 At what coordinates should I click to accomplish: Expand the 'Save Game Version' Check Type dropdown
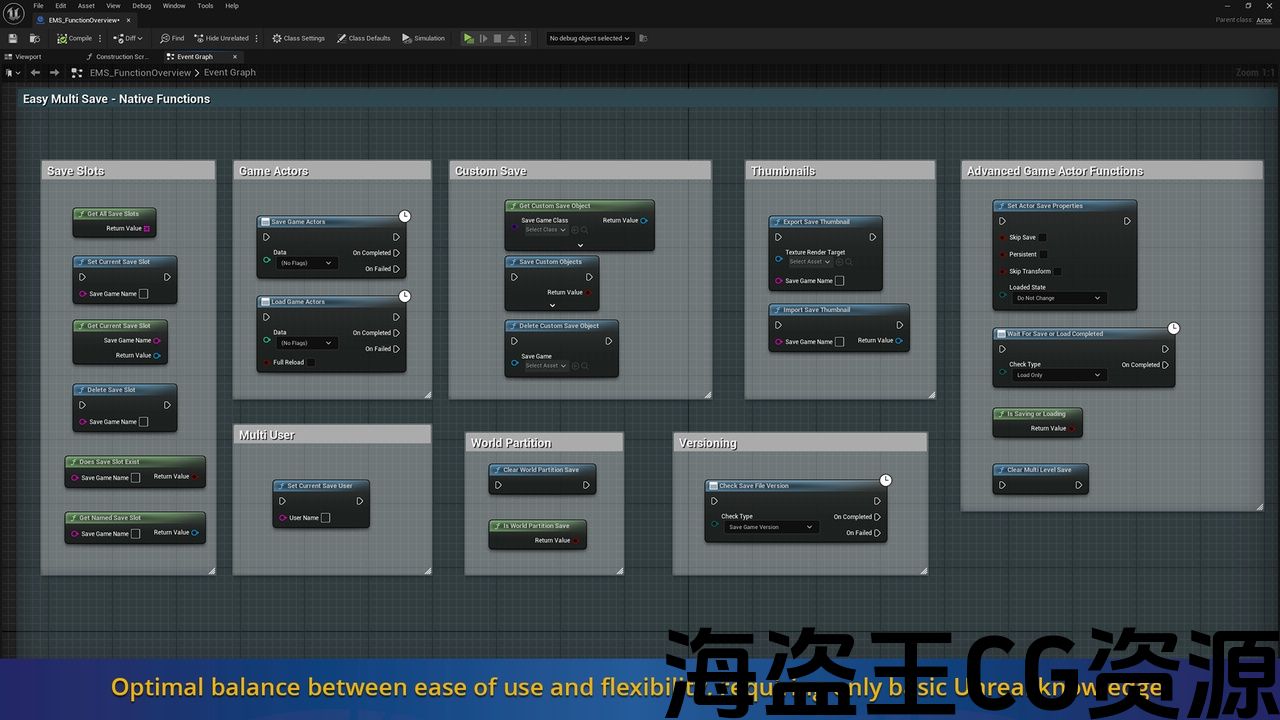[769, 527]
